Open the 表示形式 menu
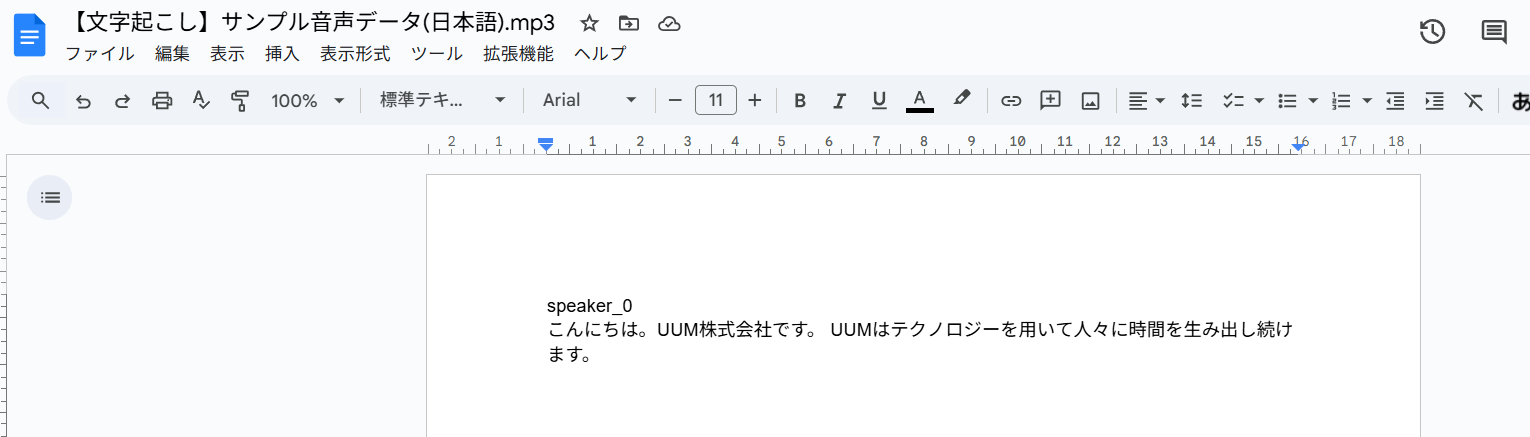This screenshot has height=437, width=1530. [355, 54]
